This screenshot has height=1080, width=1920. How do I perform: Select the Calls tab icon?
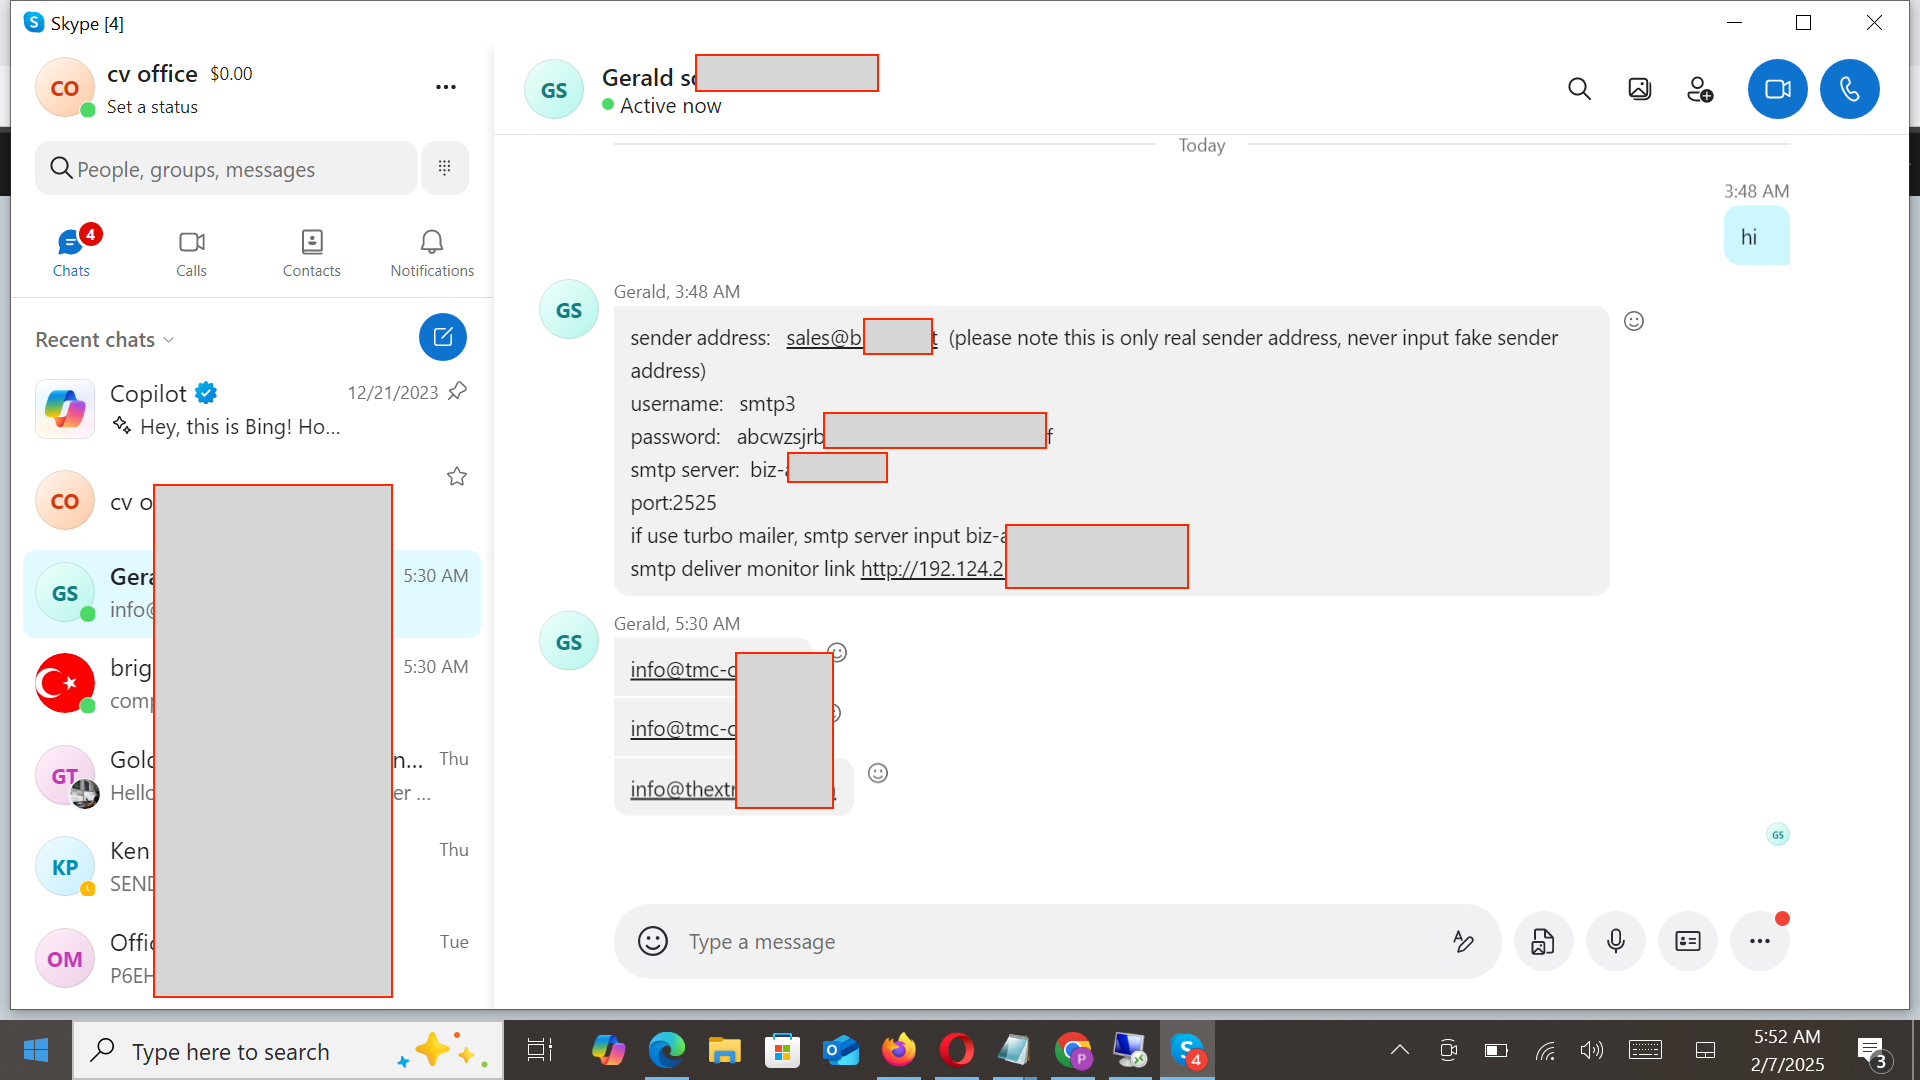pyautogui.click(x=191, y=250)
